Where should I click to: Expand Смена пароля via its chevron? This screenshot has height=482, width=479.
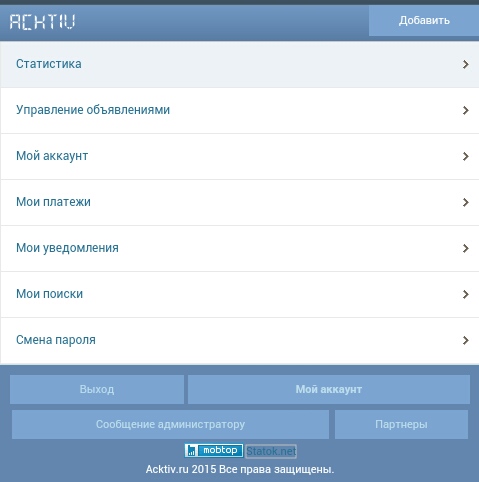[x=466, y=340]
